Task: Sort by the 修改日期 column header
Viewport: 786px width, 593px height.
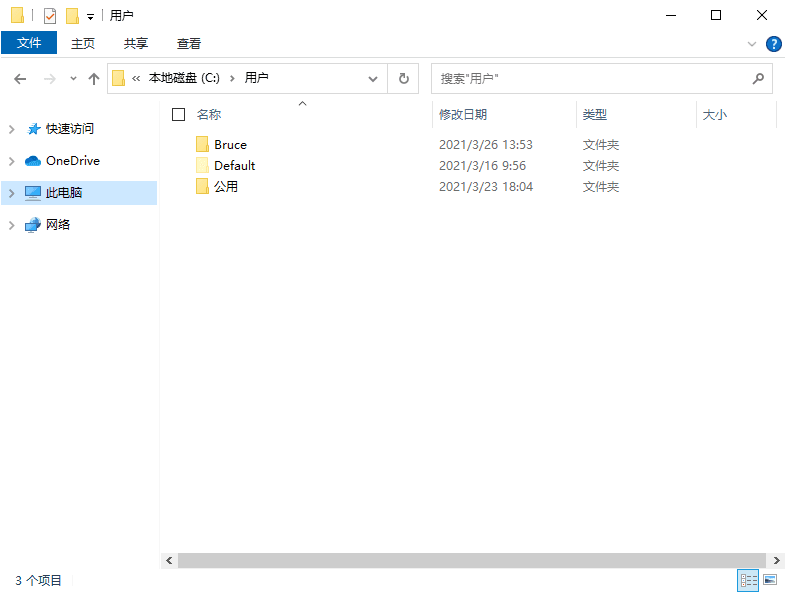Action: [463, 115]
